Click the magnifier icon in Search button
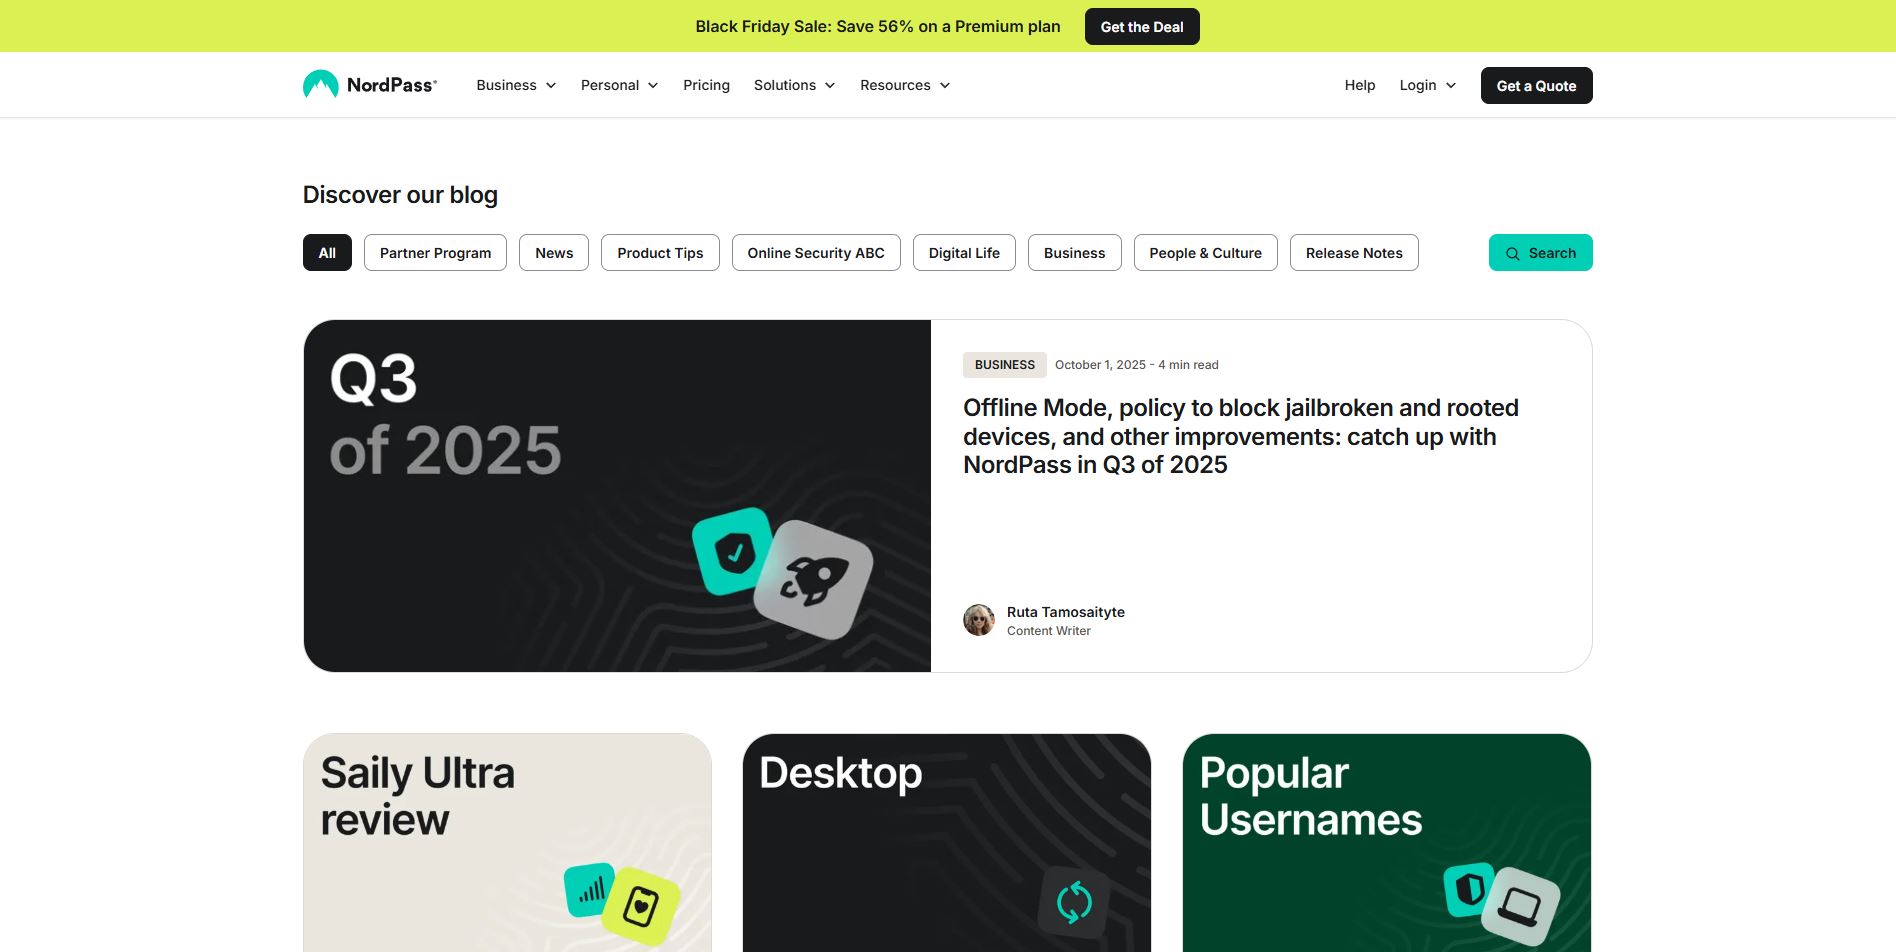 point(1512,254)
